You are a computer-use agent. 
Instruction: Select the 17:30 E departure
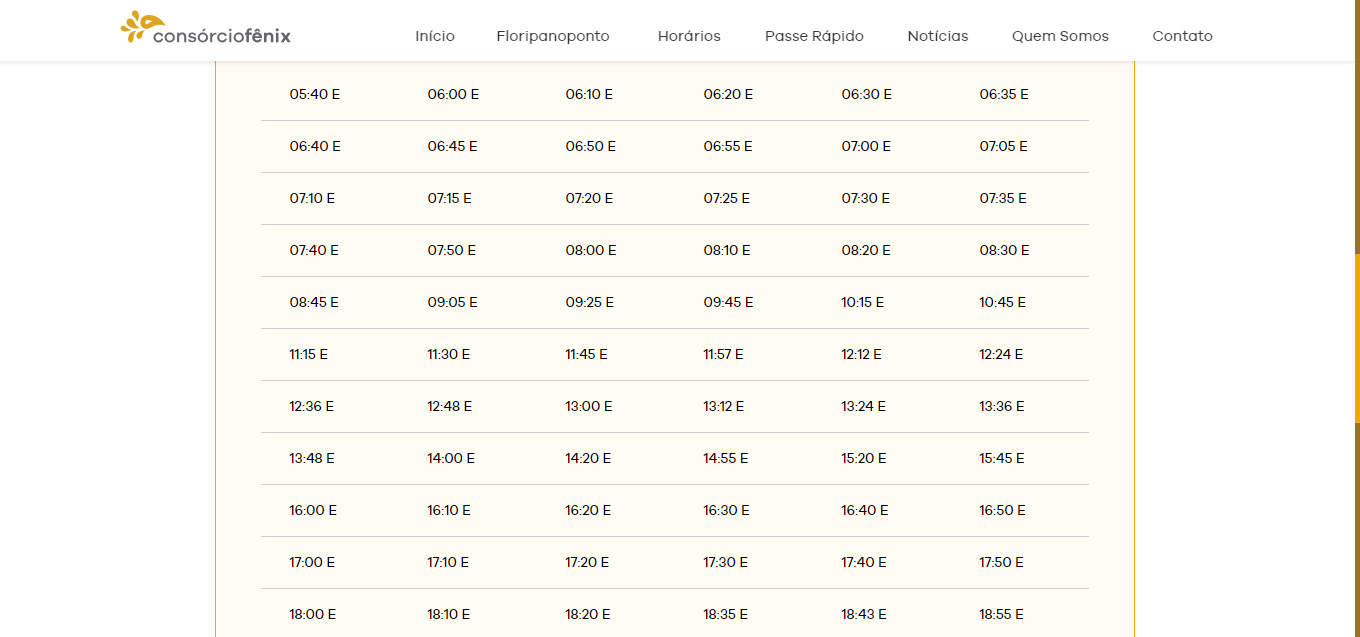pos(725,562)
